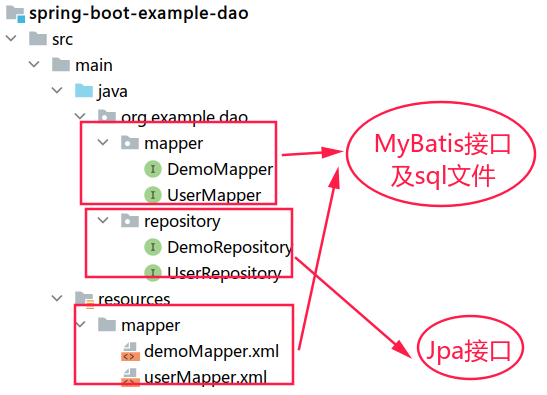Click the spring-boot-example-dao module icon
Screen dimensions: 547x395
[15, 14]
